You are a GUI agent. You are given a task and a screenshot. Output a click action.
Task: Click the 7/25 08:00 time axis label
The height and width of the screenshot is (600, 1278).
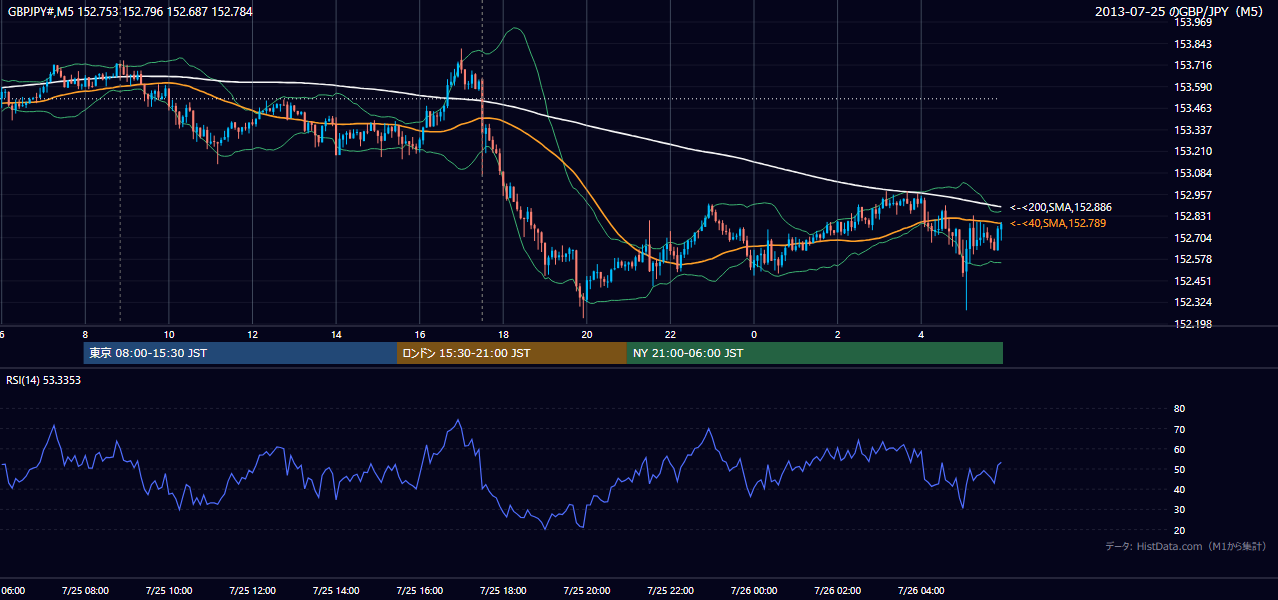(x=85, y=590)
